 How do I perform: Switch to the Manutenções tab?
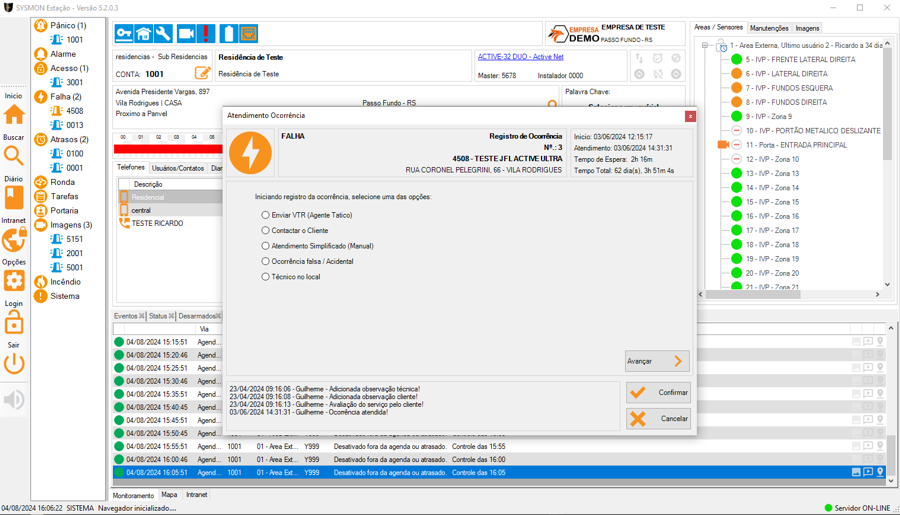point(769,28)
